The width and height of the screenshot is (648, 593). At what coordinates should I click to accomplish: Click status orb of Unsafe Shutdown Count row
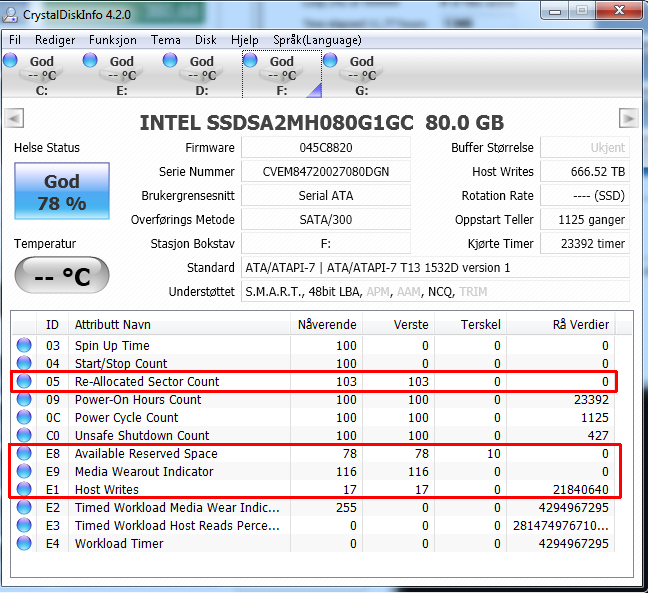(x=24, y=435)
